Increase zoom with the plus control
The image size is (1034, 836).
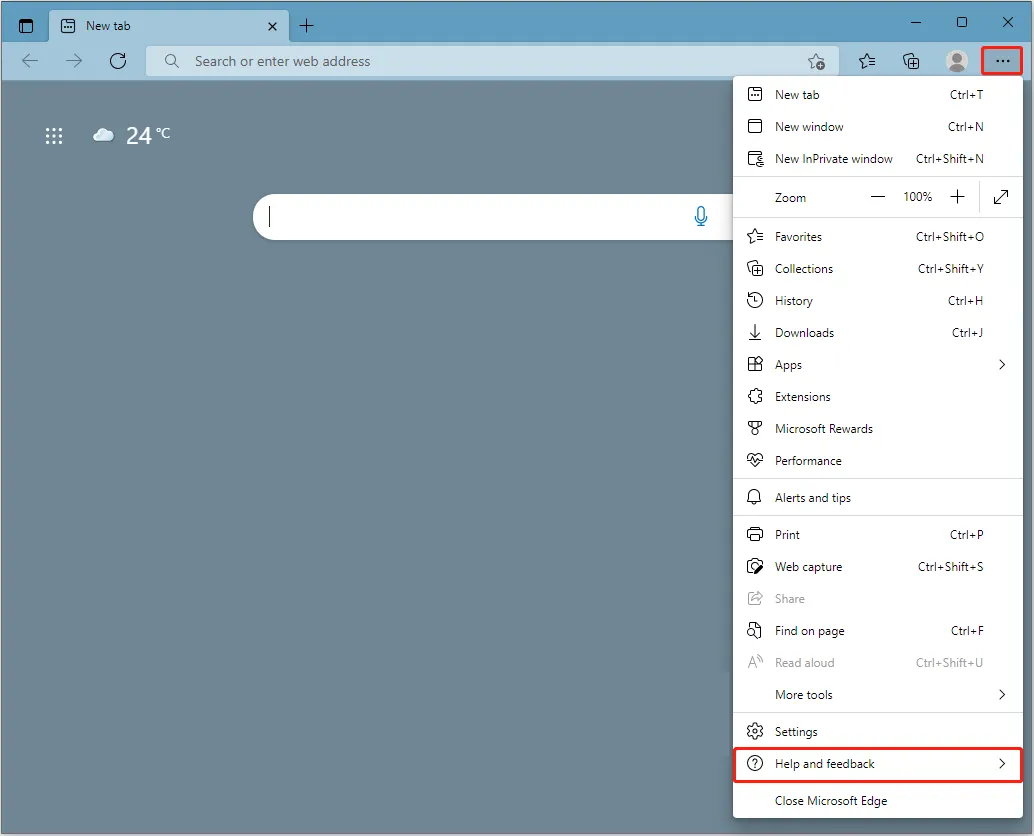957,196
